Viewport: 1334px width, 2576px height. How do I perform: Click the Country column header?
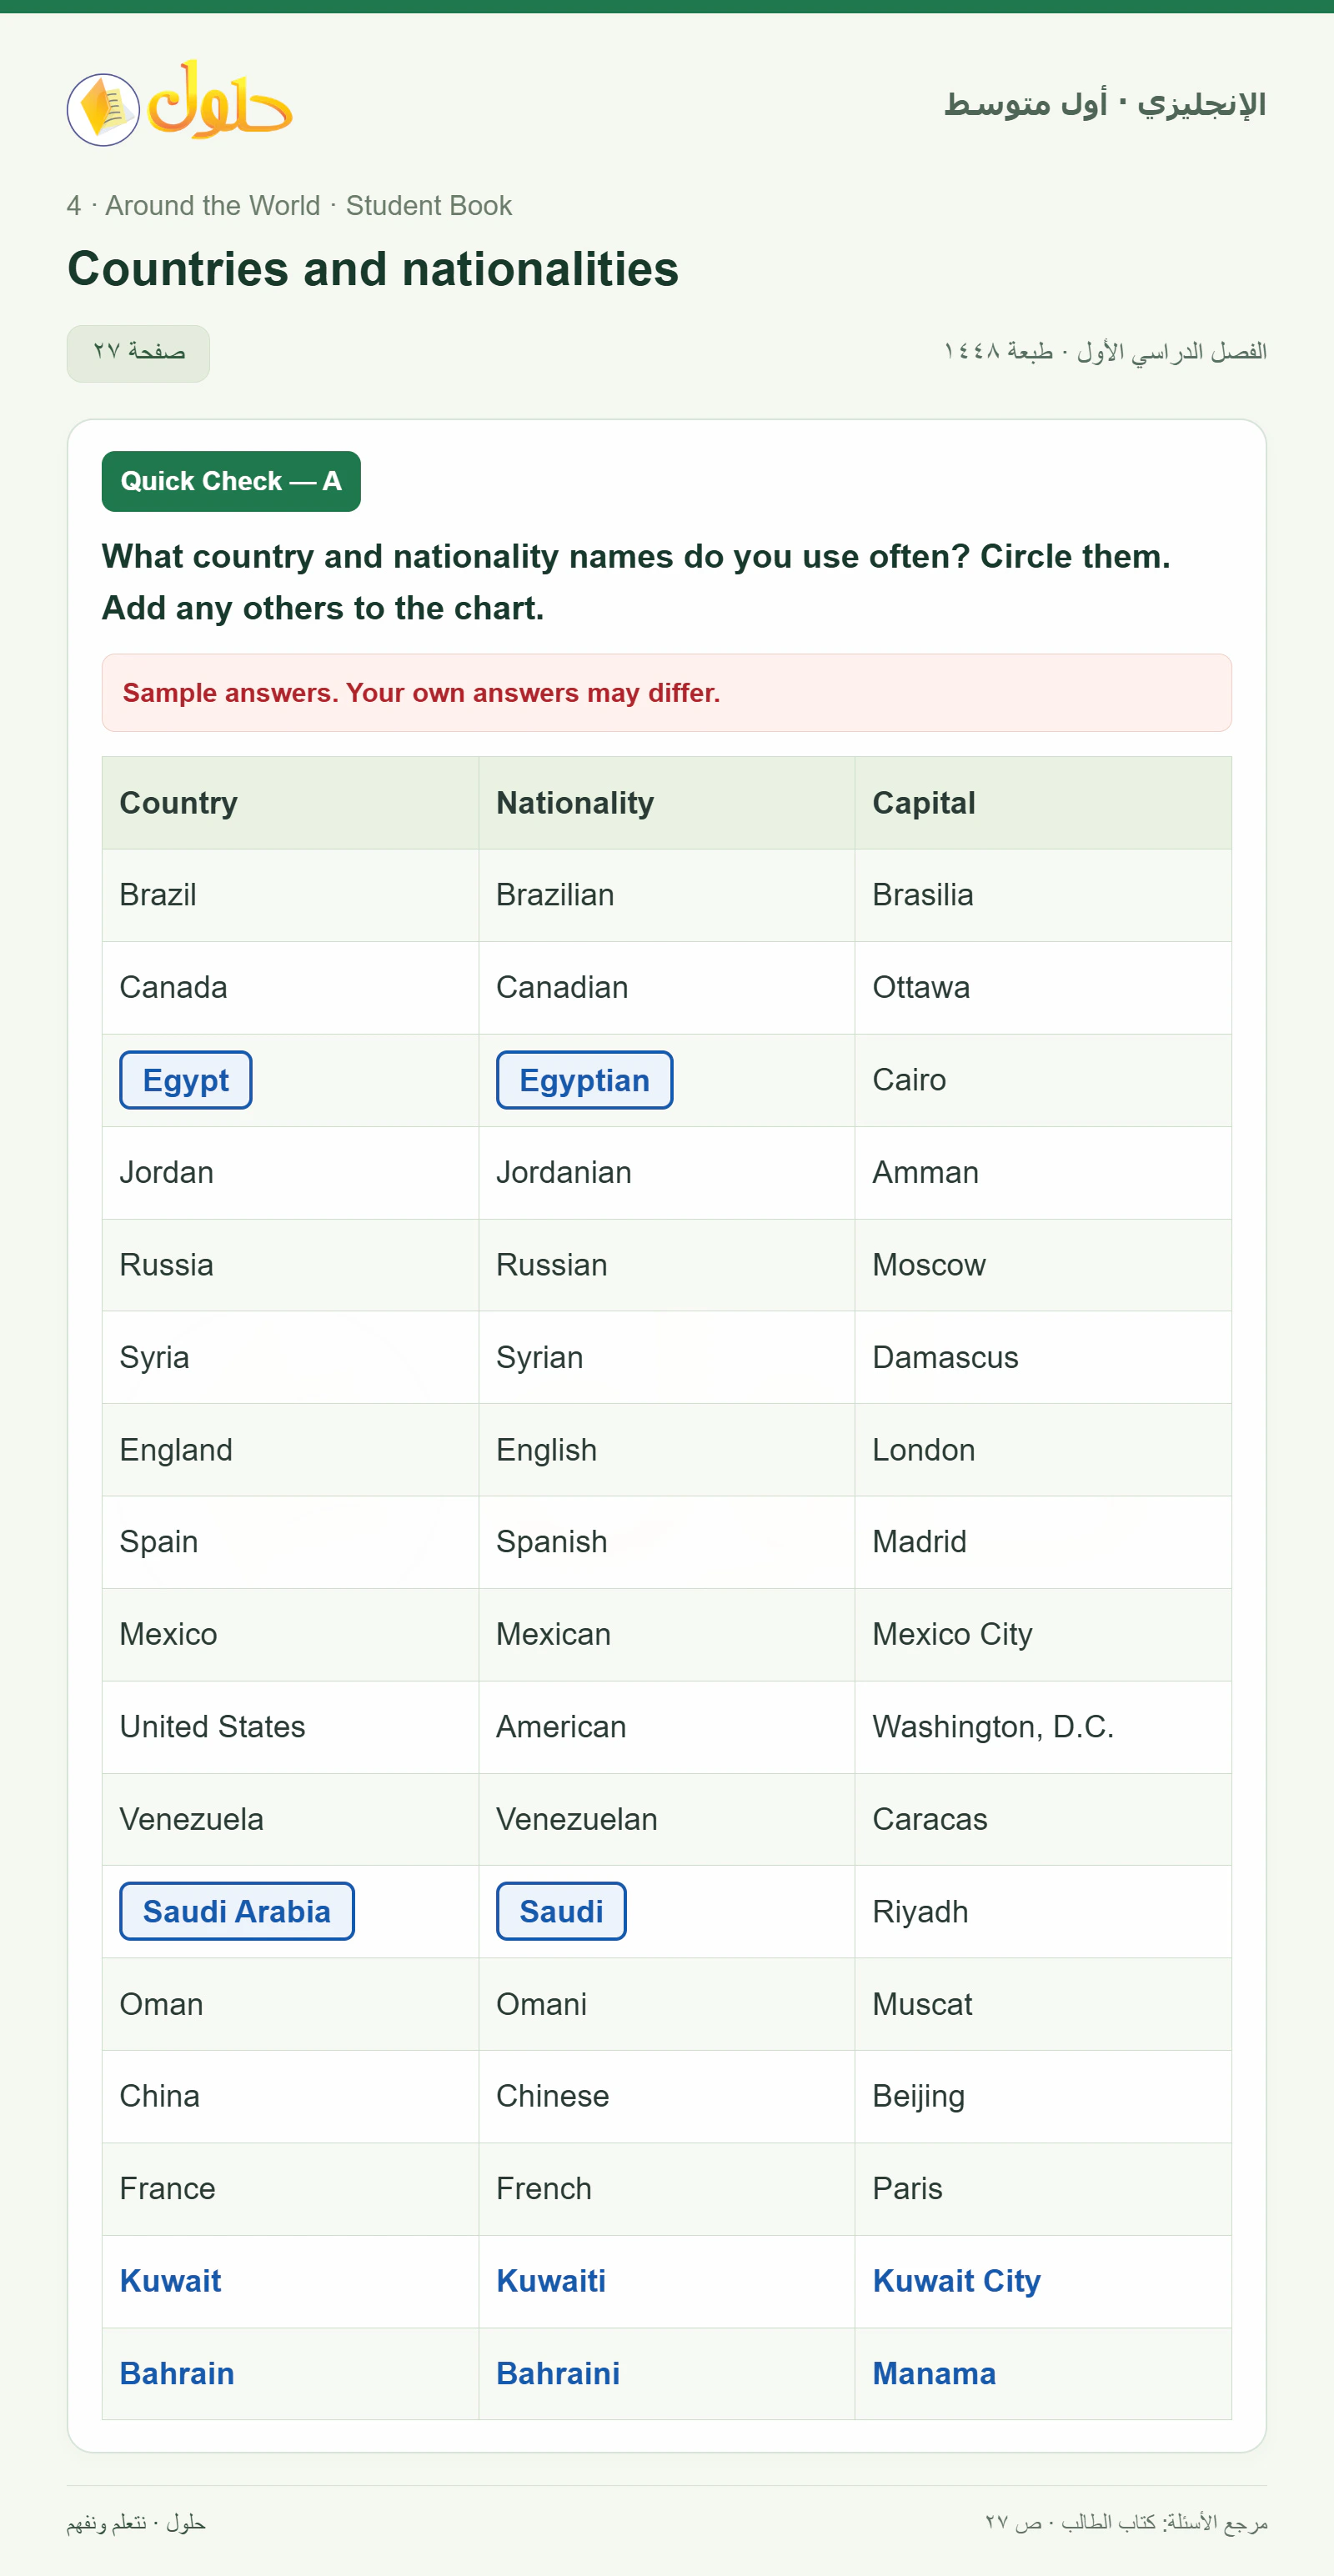(x=290, y=803)
